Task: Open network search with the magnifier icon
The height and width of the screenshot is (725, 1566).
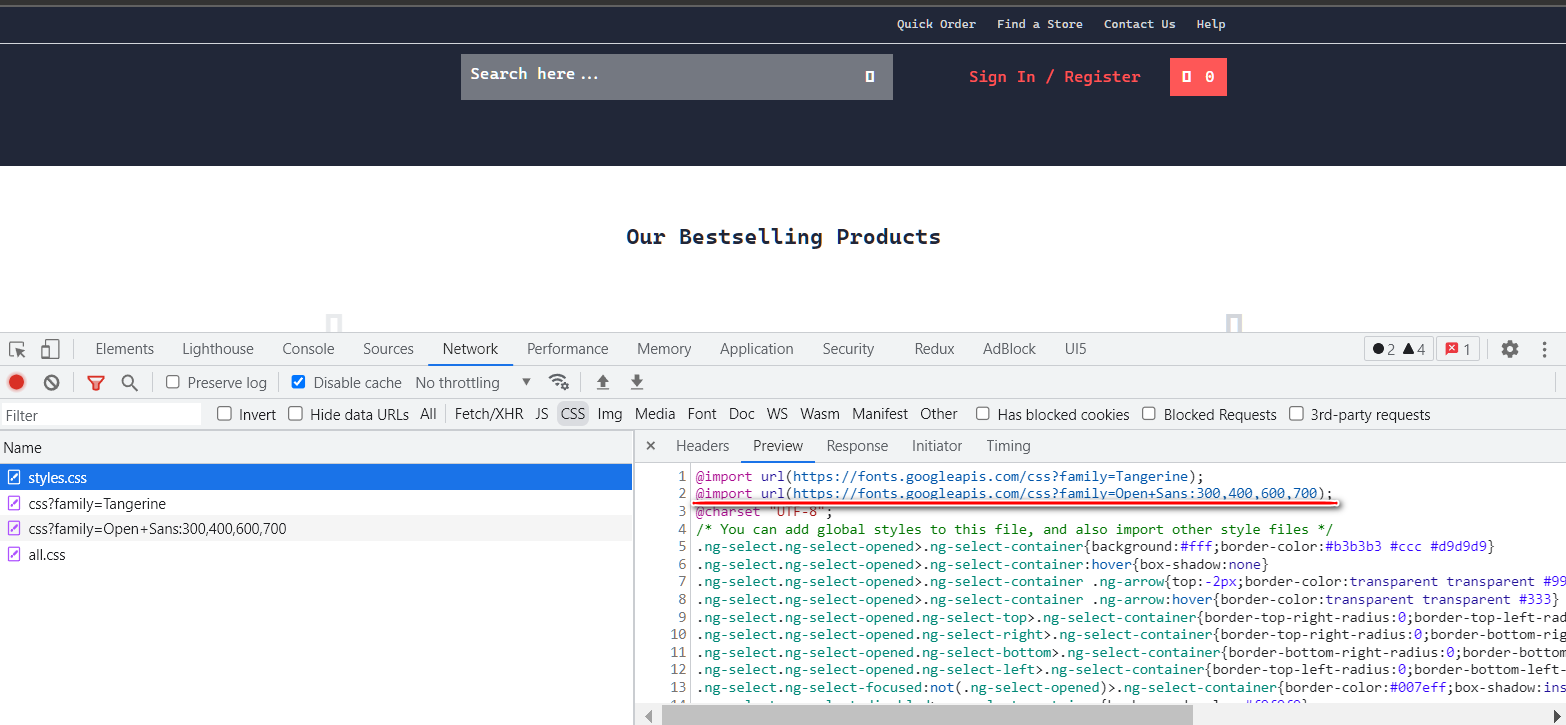Action: 129,382
